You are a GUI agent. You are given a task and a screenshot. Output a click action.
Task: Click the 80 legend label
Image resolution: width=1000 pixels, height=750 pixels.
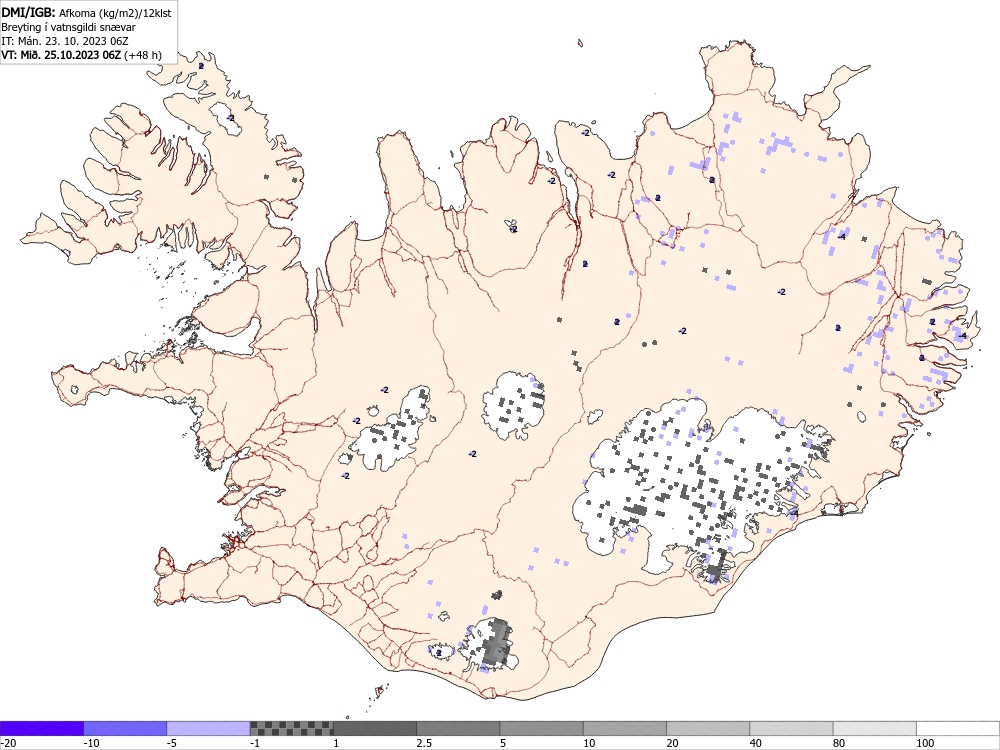click(839, 743)
